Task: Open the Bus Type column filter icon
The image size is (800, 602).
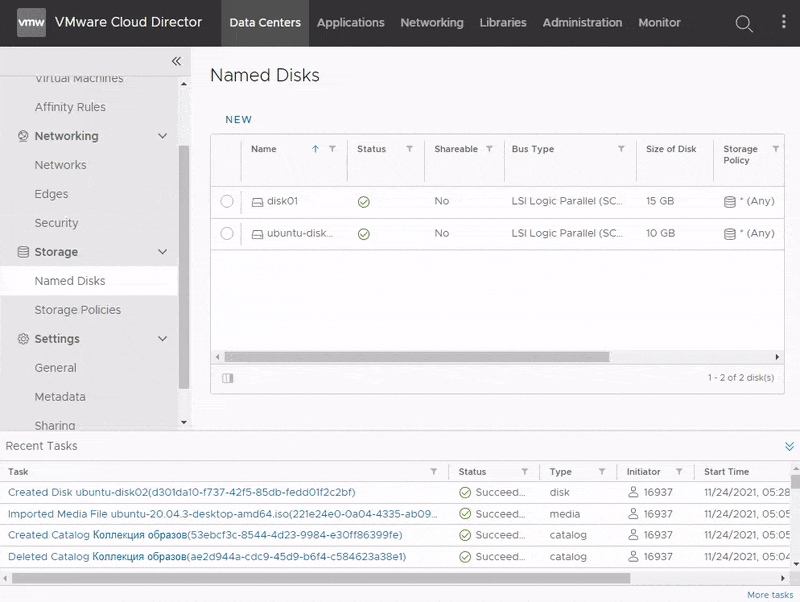Action: 621,149
